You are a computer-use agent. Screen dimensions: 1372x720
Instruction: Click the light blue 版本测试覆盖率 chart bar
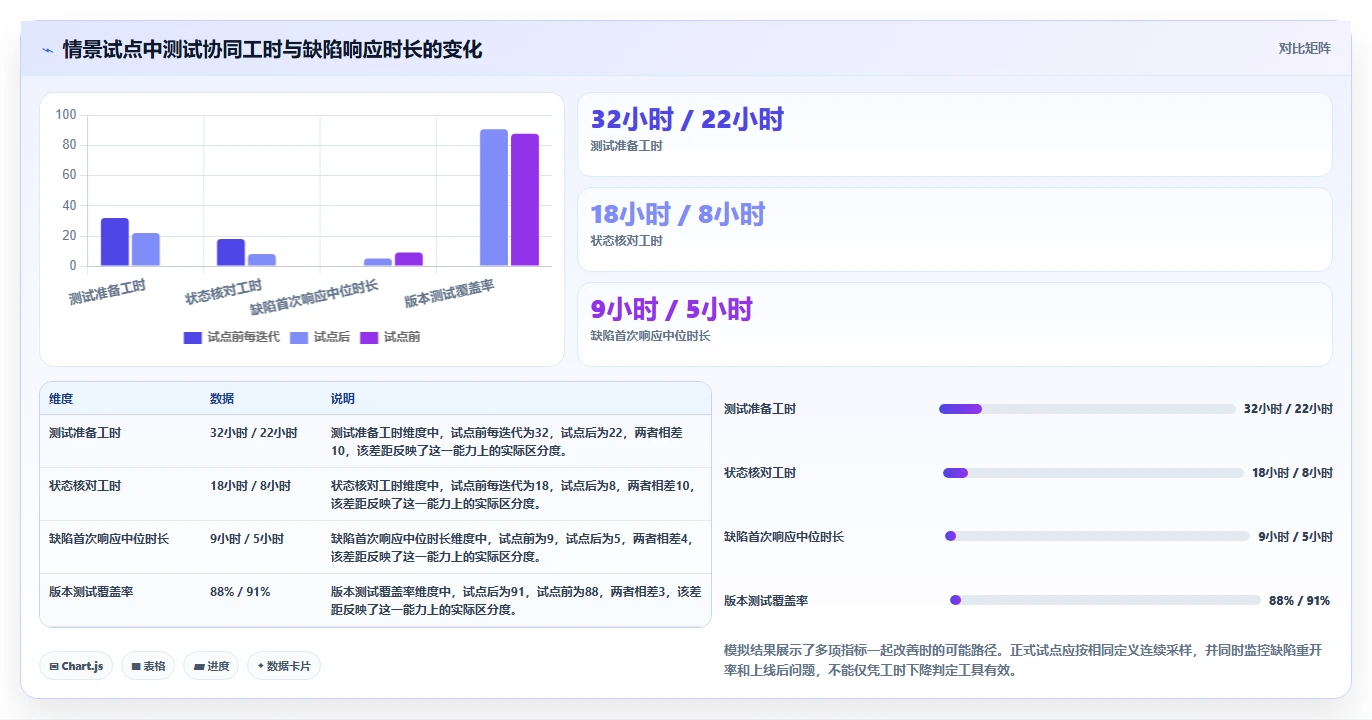494,198
